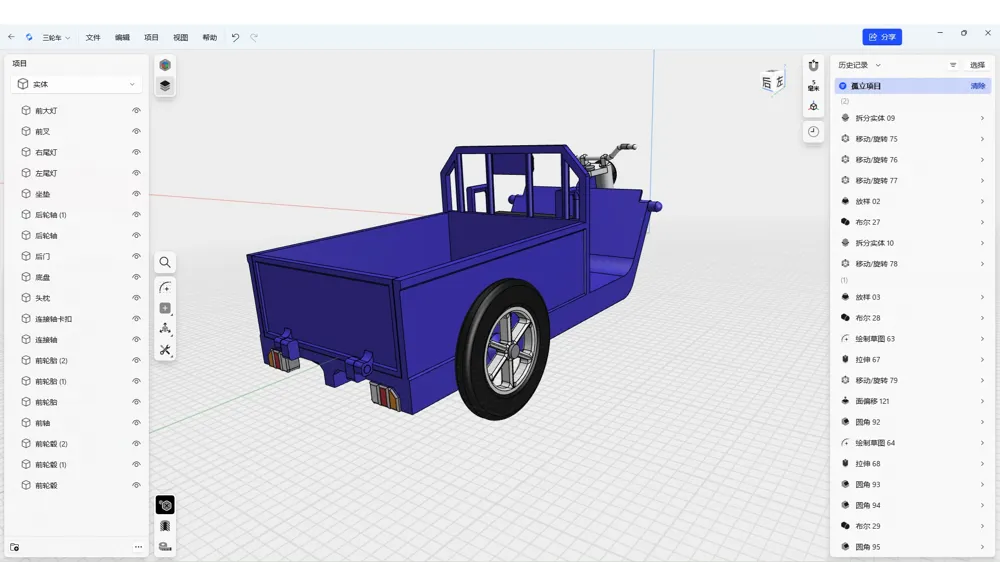Screen dimensions: 1000x562
Task: Click the red right tail light on the model
Action: pos(385,396)
